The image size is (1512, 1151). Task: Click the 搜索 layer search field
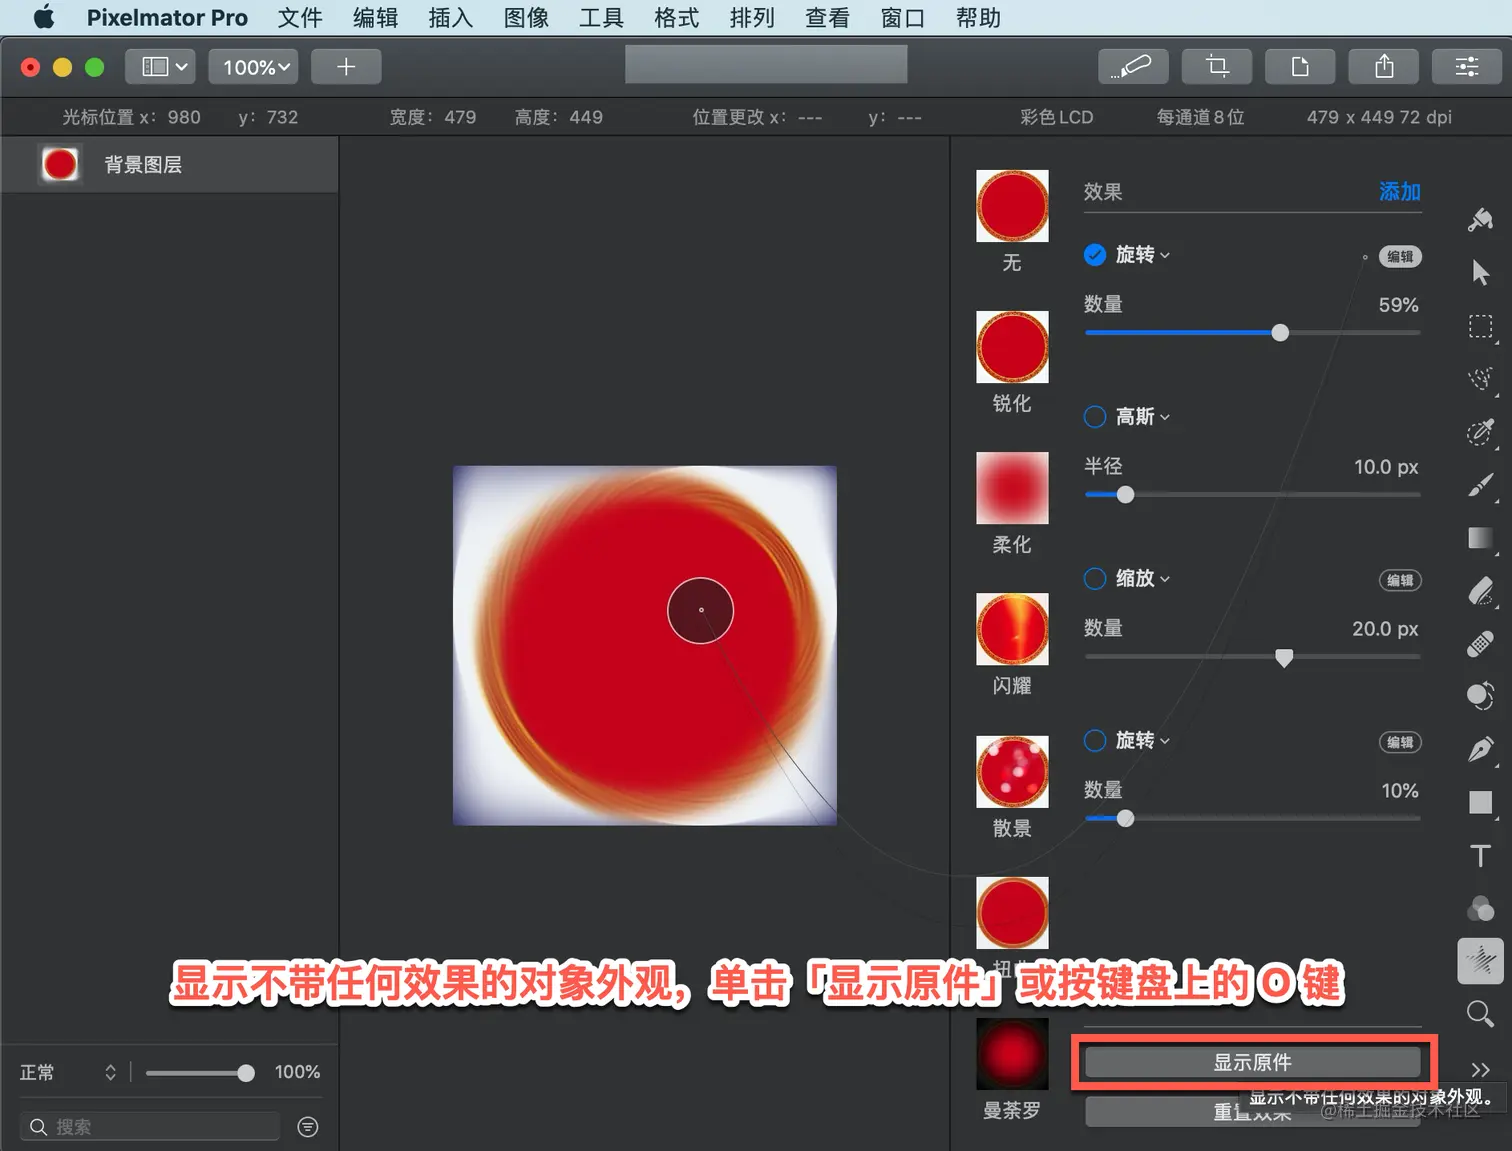150,1127
